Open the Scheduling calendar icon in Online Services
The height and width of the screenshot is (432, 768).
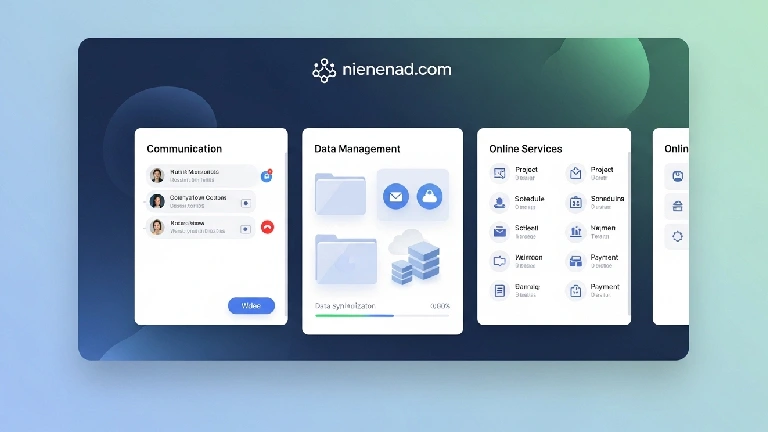(x=576, y=203)
